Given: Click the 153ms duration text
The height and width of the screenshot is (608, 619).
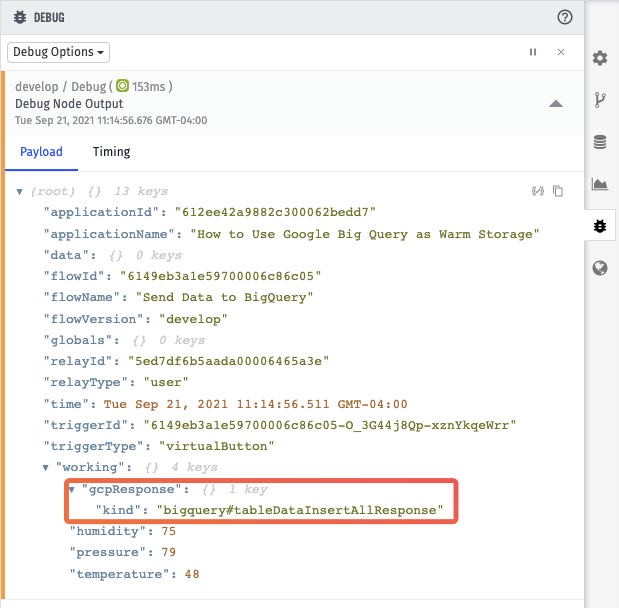Looking at the screenshot, I should (x=148, y=86).
